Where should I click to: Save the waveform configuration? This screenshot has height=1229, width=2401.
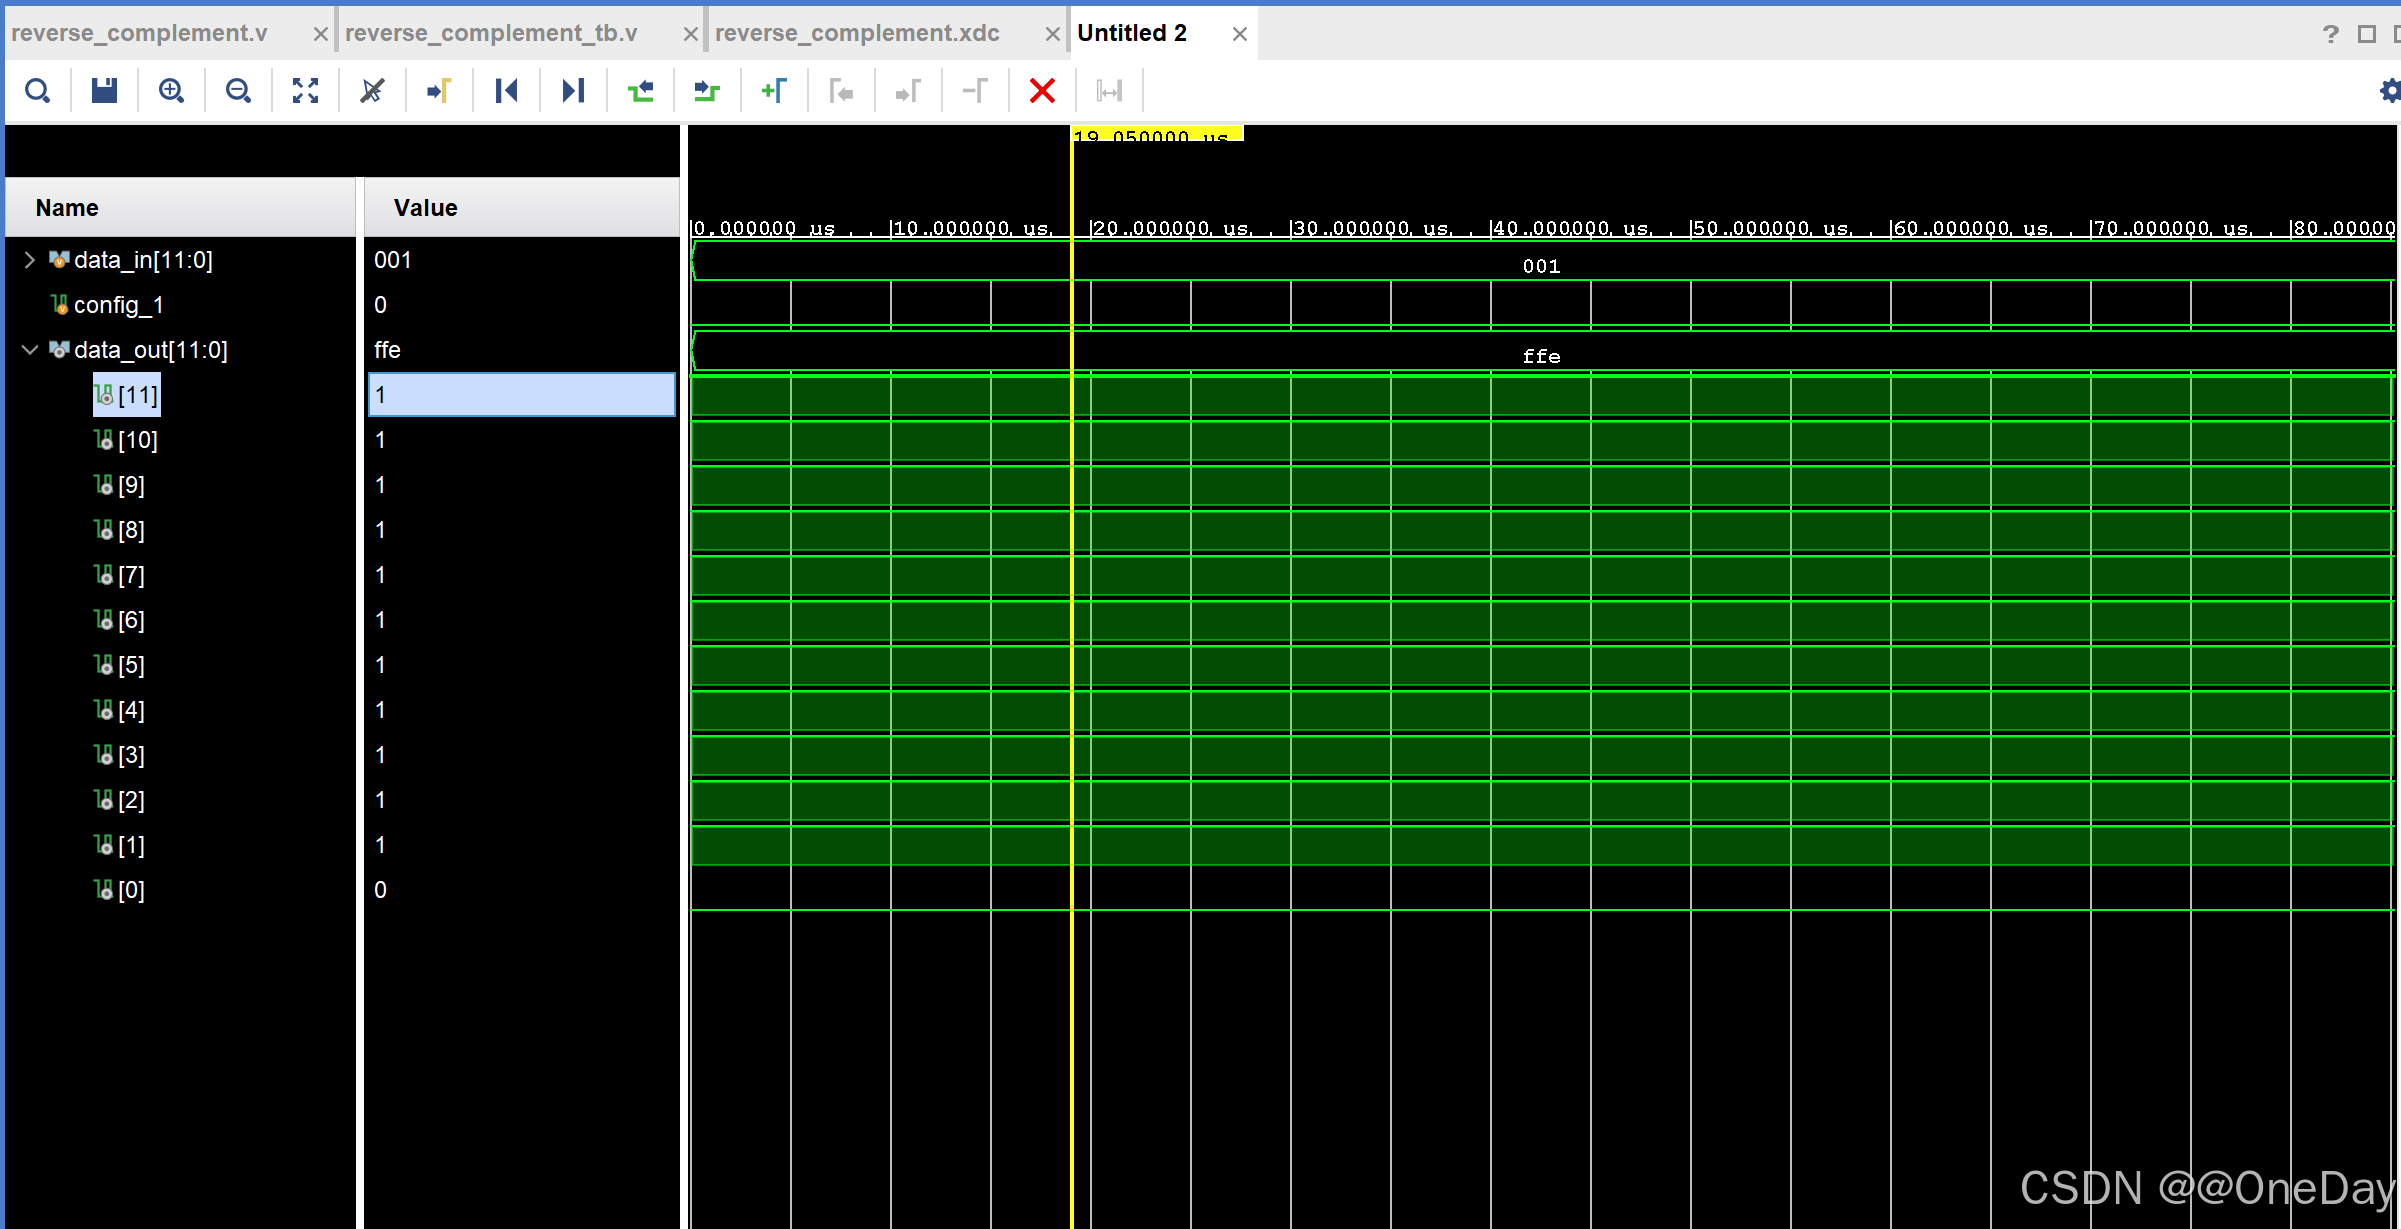(104, 91)
